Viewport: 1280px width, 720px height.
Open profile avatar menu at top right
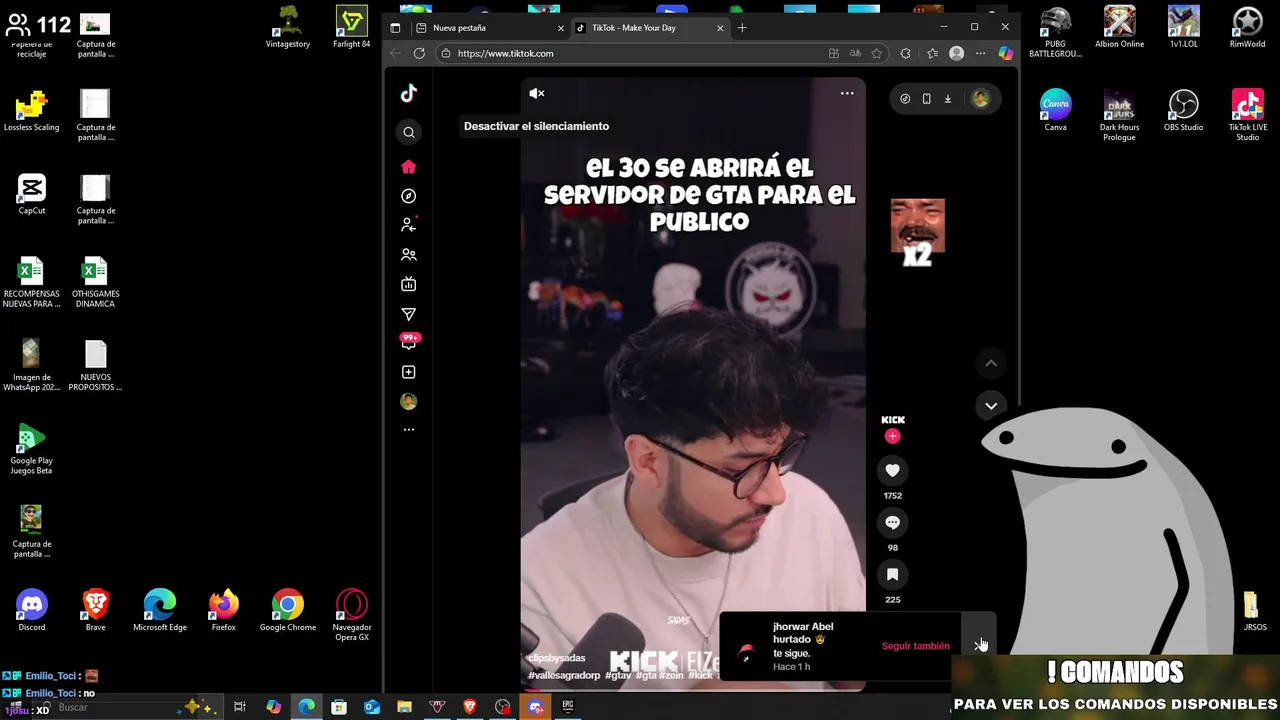coord(980,98)
